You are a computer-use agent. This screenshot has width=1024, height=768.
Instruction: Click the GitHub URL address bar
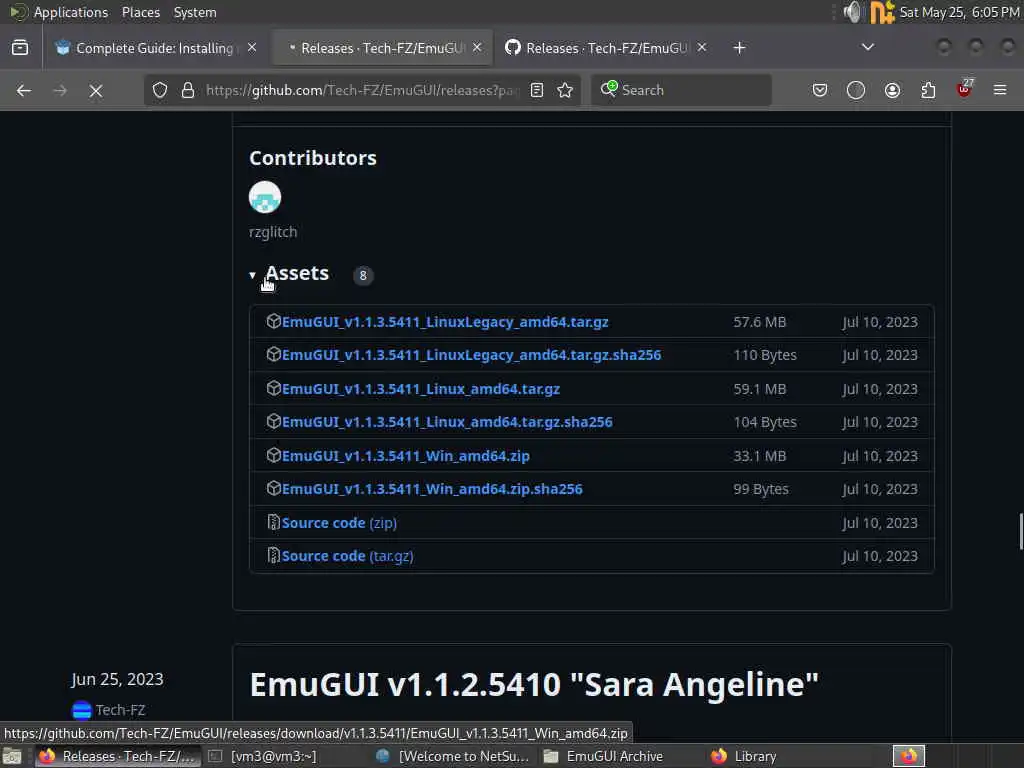(x=360, y=90)
